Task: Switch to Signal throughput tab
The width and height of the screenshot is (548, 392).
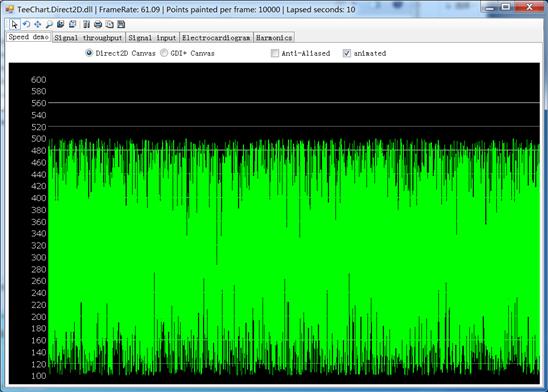Action: pos(88,38)
